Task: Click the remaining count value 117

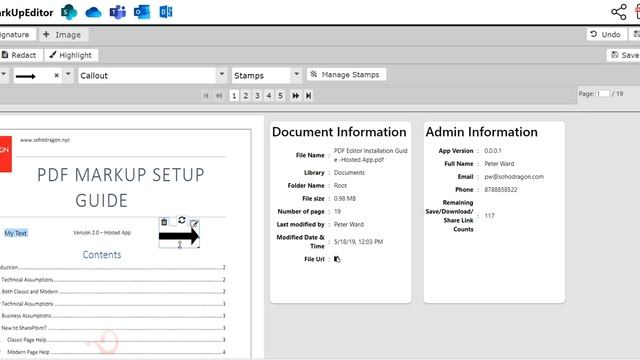Action: (489, 216)
